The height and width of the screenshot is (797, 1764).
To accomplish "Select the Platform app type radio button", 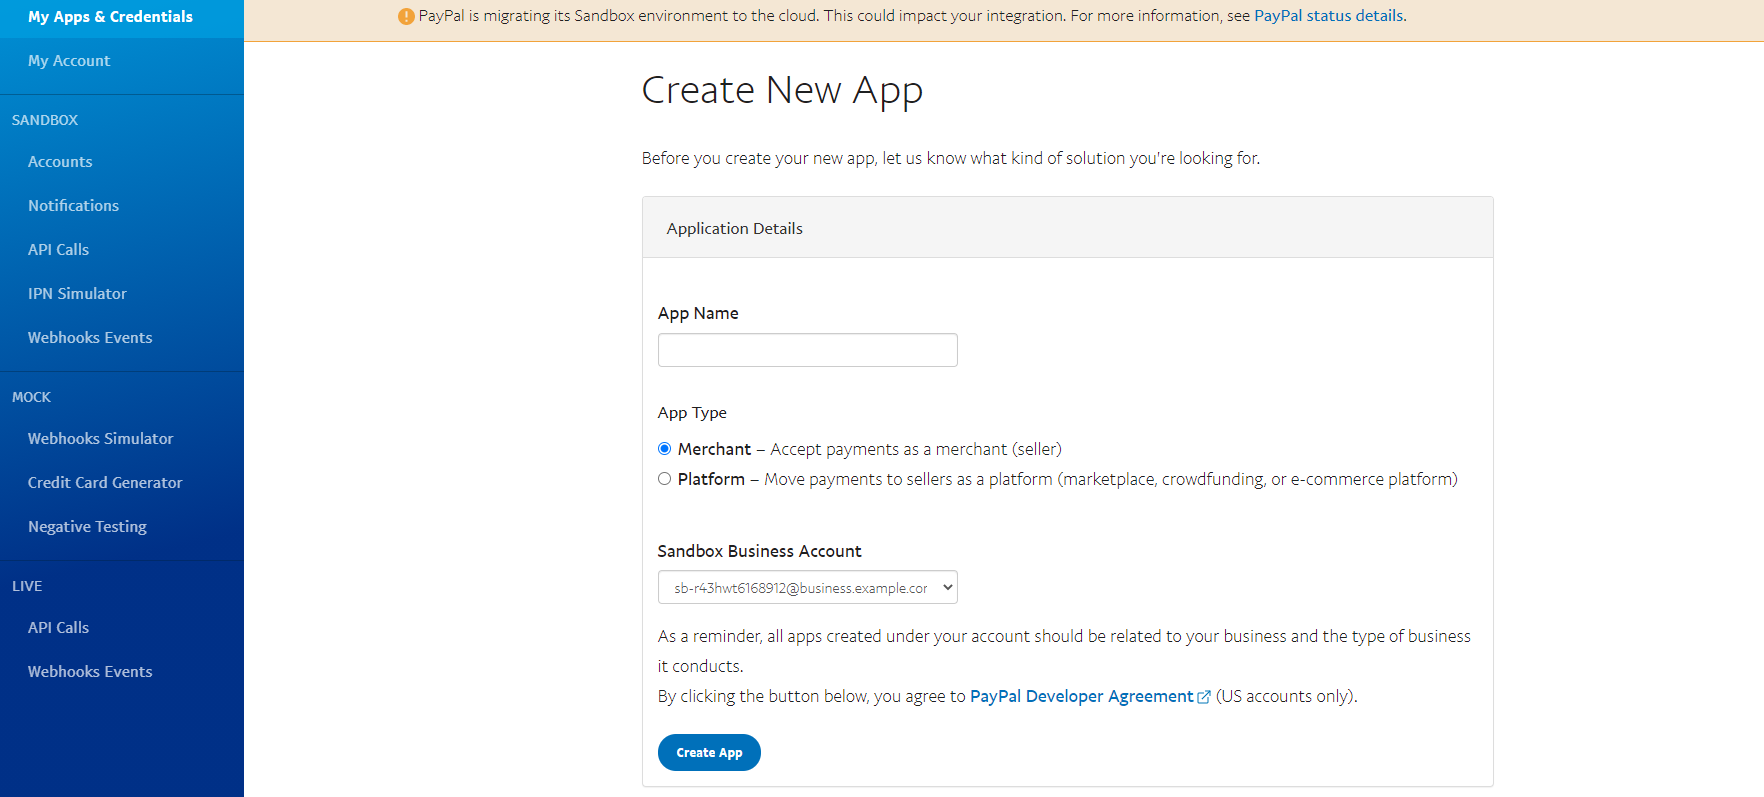I will pos(664,479).
